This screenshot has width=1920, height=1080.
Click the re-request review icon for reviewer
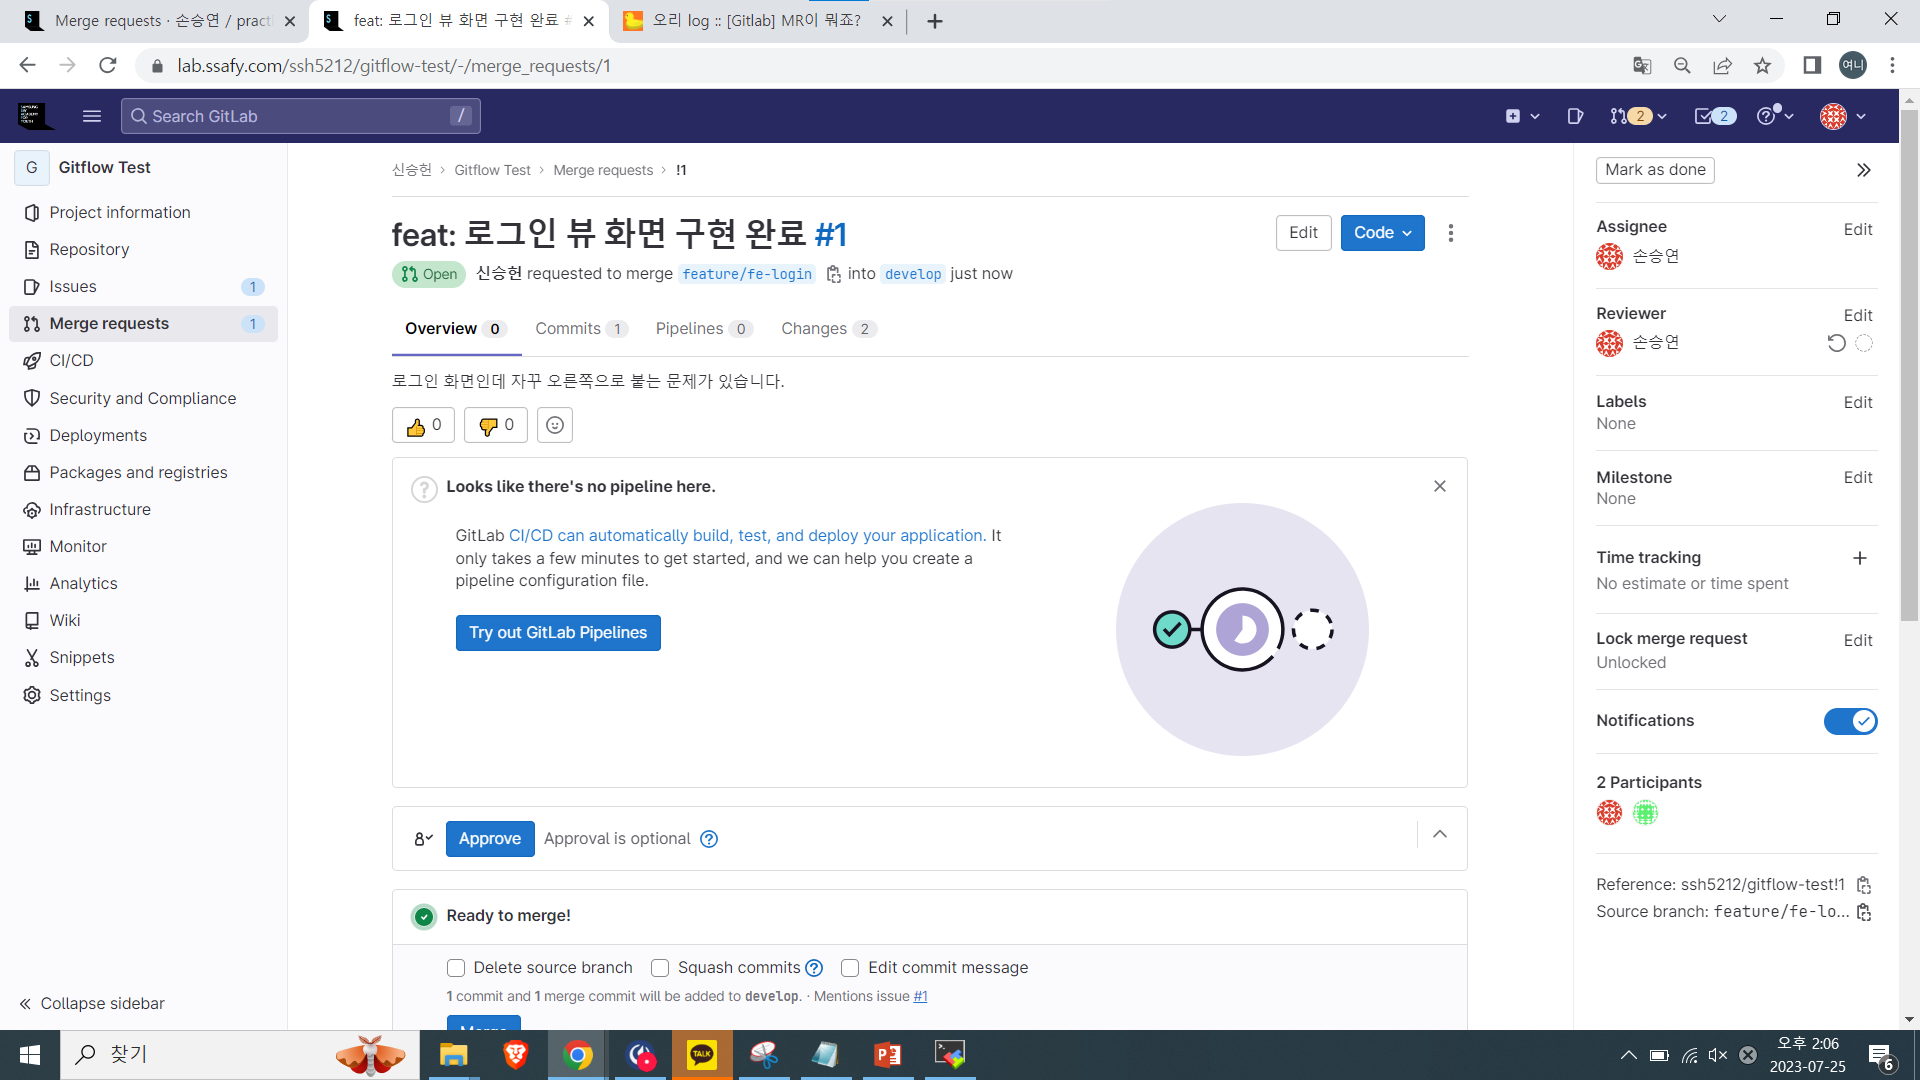pos(1836,343)
